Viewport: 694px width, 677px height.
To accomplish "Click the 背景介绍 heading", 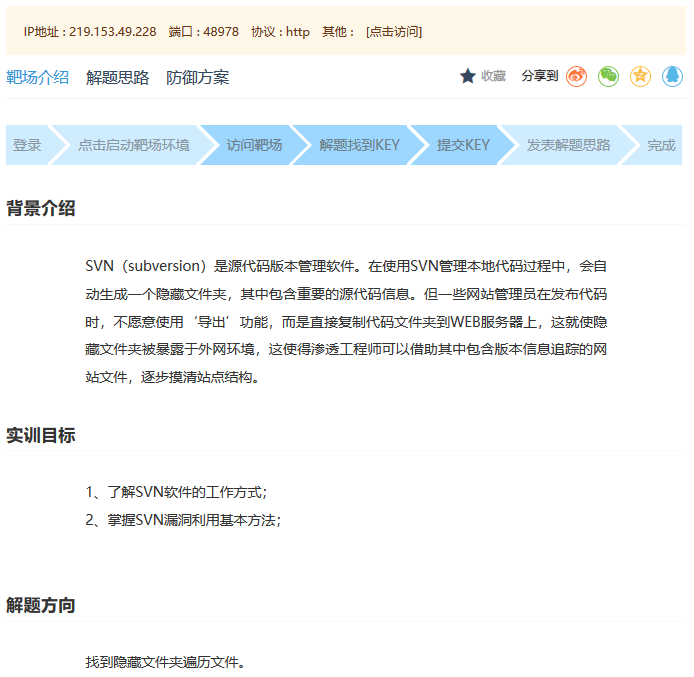I will tap(41, 208).
